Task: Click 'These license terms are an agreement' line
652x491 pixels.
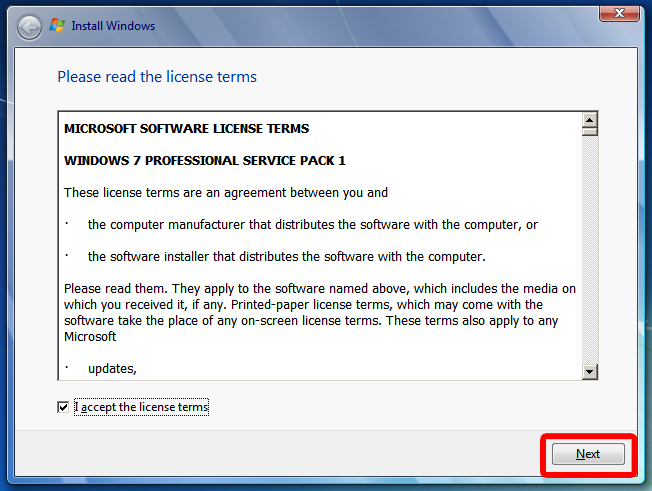Action: coord(226,192)
